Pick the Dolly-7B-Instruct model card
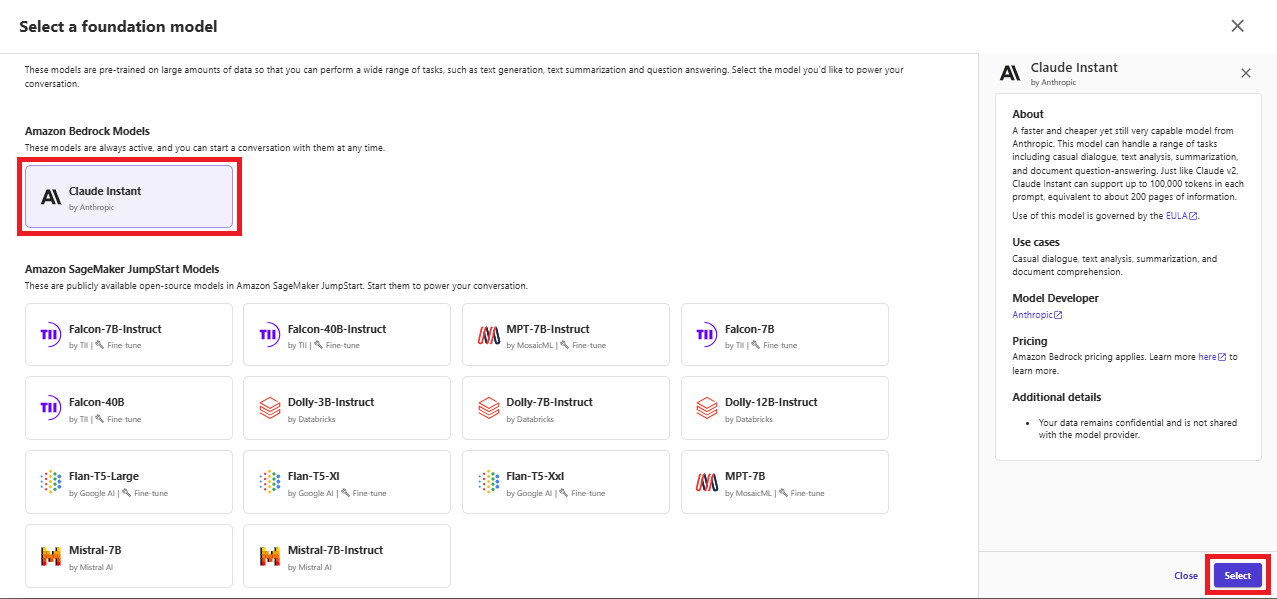Image resolution: width=1277 pixels, height=599 pixels. (x=566, y=408)
